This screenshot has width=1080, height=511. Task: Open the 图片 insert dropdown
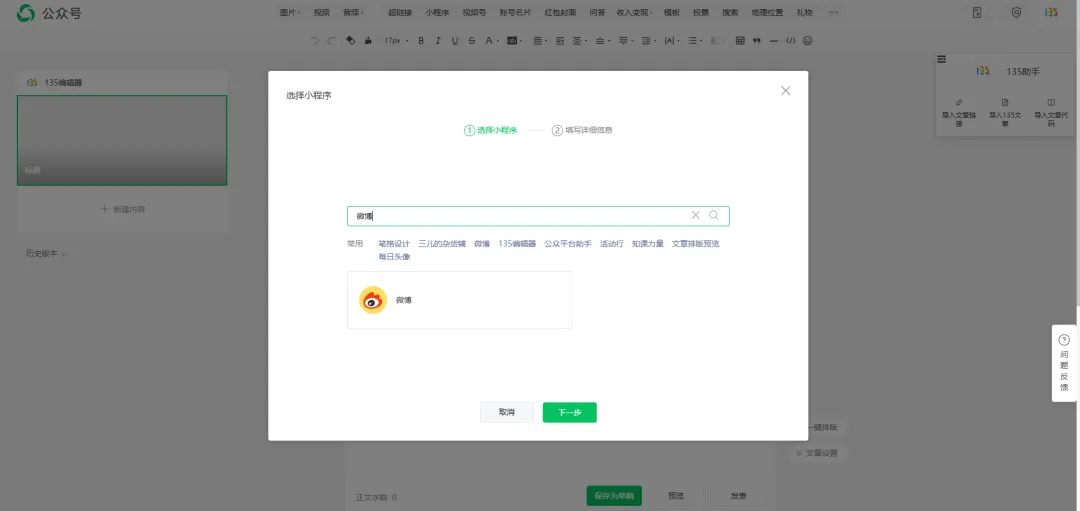click(290, 12)
